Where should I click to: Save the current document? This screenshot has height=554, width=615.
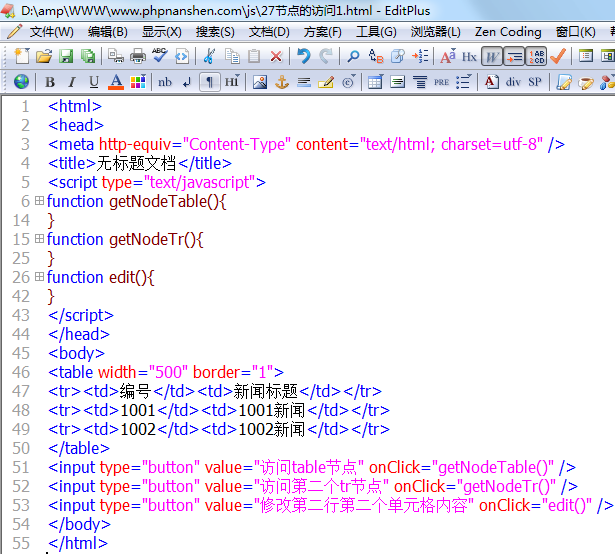66,56
